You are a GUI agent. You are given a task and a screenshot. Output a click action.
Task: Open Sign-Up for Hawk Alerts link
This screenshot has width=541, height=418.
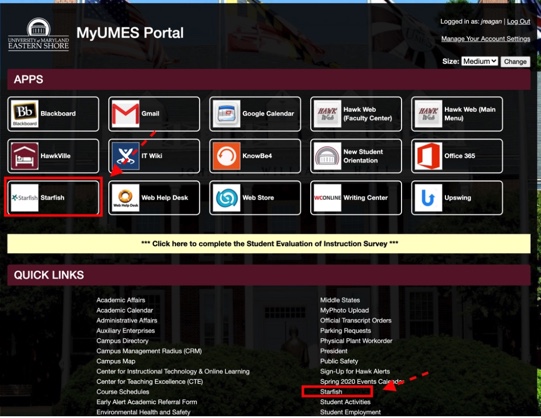355,371
